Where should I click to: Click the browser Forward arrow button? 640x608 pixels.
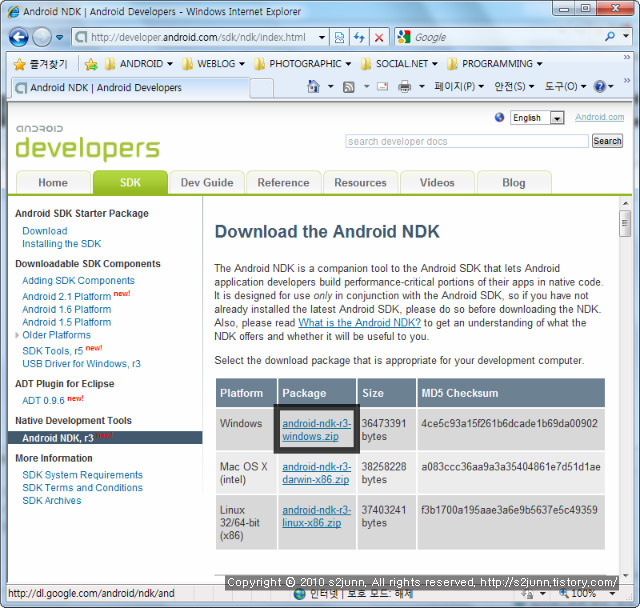(x=42, y=37)
